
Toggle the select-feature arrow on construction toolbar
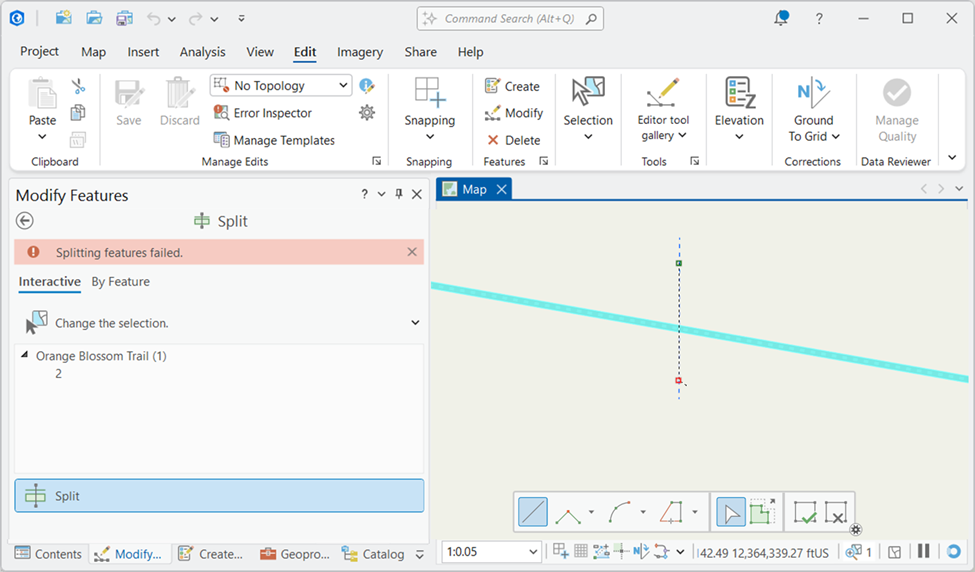[x=731, y=513]
